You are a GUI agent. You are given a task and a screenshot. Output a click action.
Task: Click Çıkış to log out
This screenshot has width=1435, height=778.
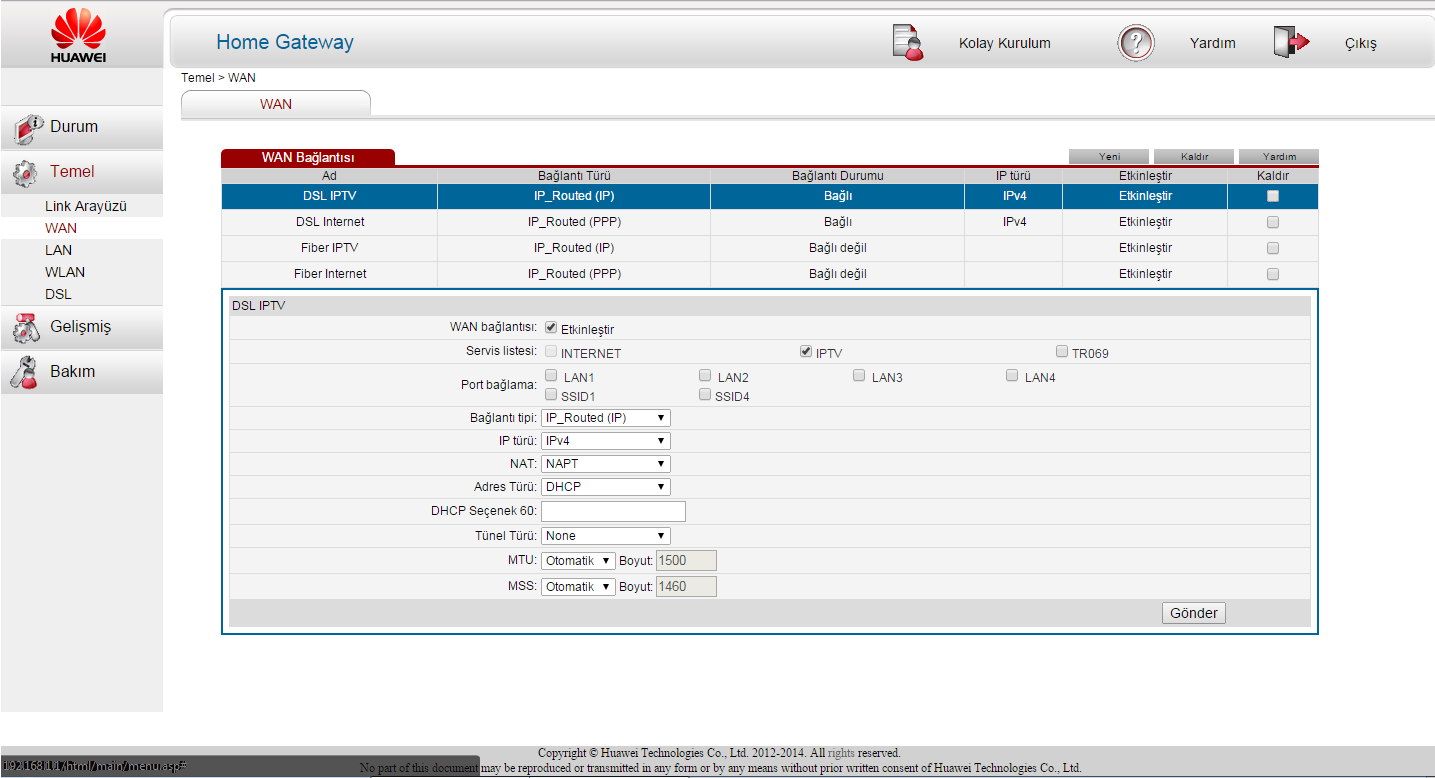(x=1361, y=44)
